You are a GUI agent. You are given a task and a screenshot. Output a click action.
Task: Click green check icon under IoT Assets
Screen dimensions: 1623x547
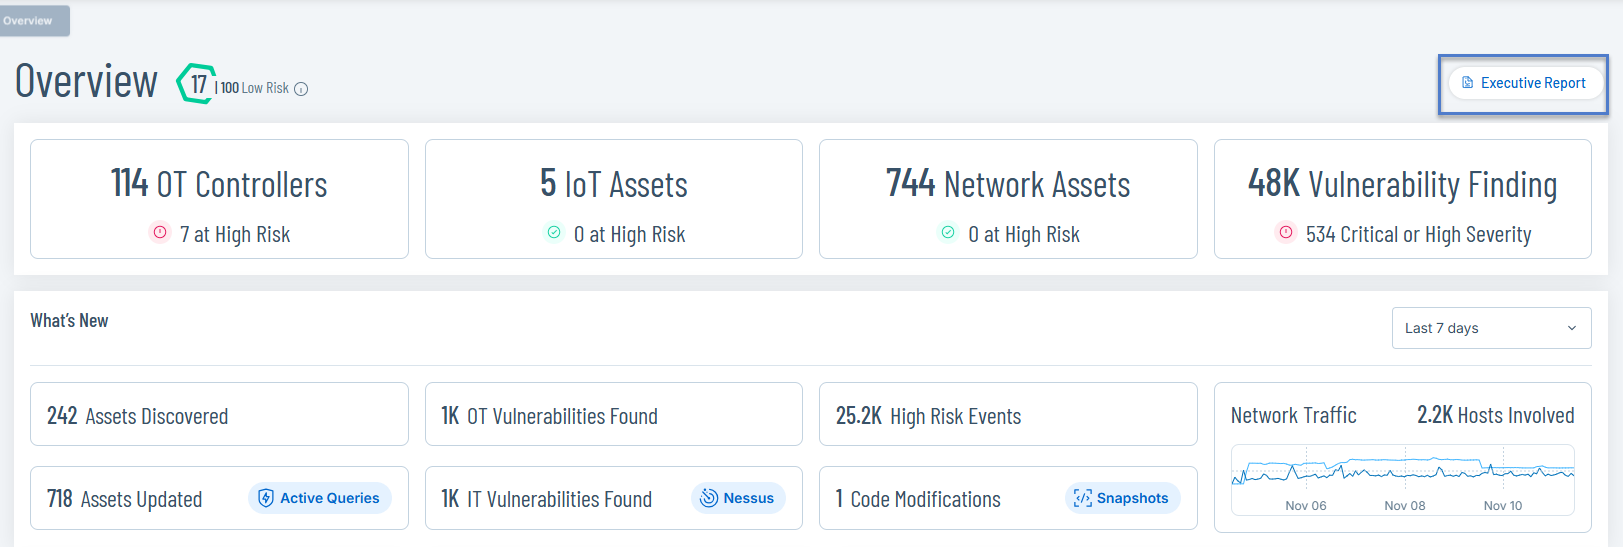554,232
